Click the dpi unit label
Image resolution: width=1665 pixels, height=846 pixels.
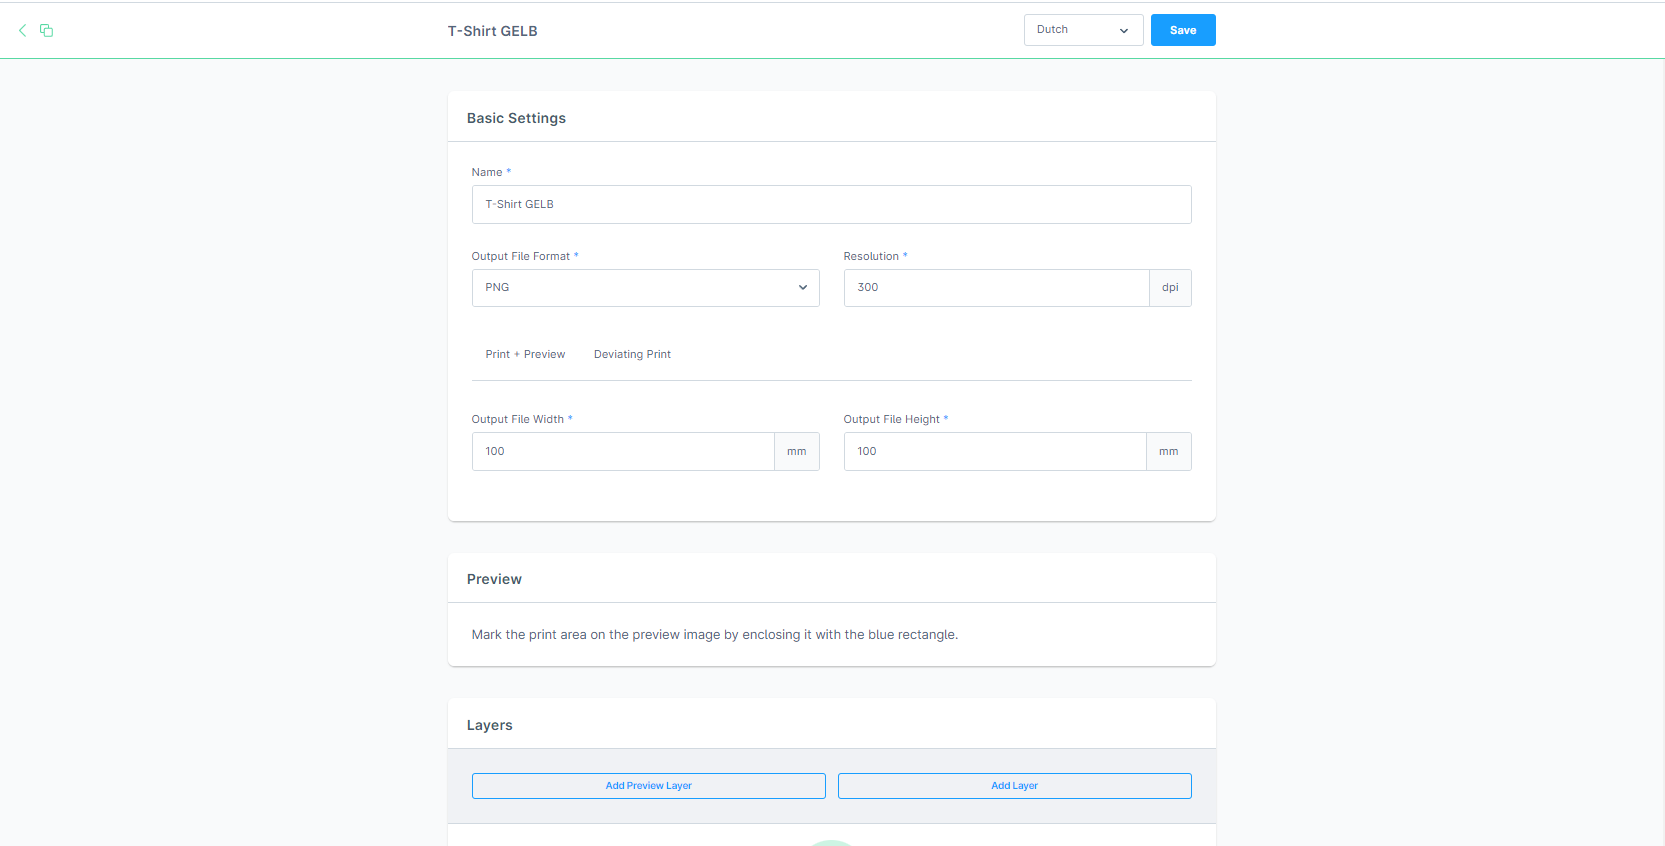1170,288
